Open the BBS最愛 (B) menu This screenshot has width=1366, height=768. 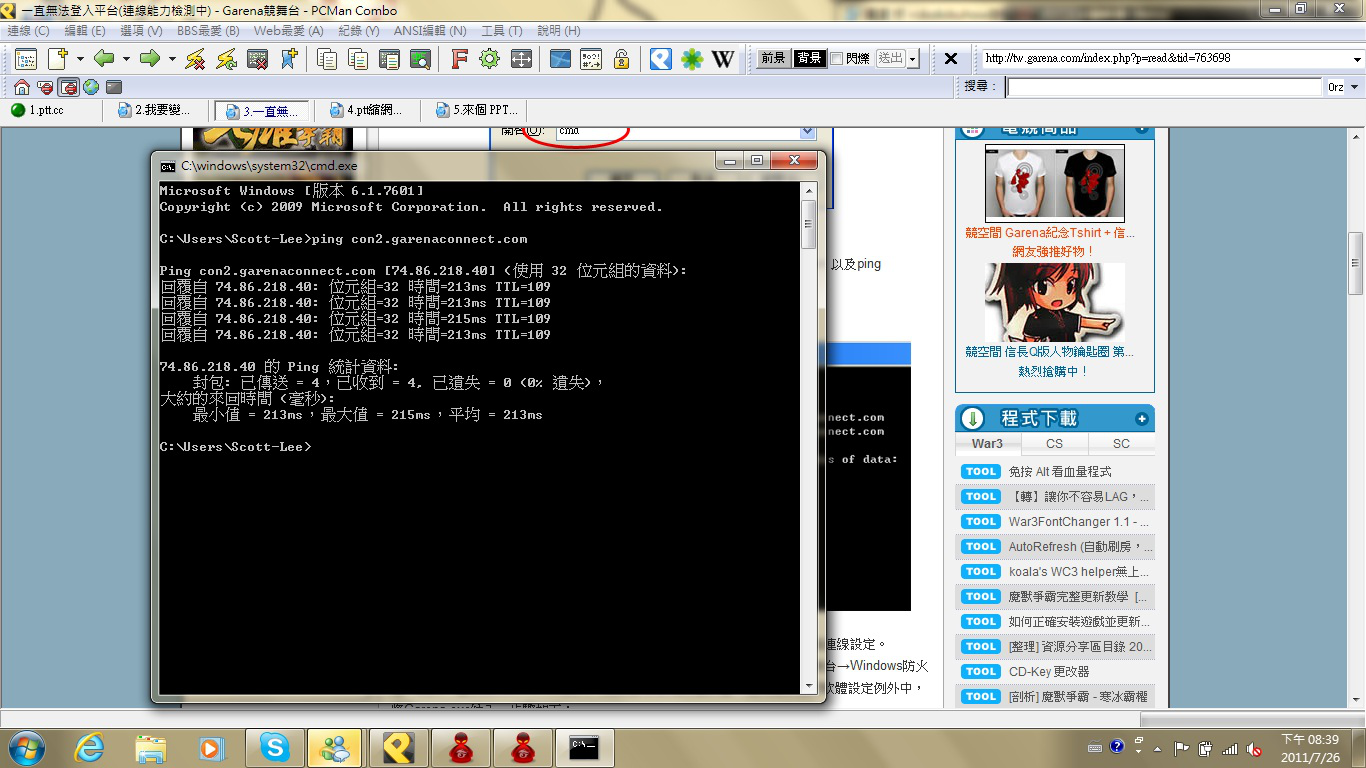tap(208, 31)
